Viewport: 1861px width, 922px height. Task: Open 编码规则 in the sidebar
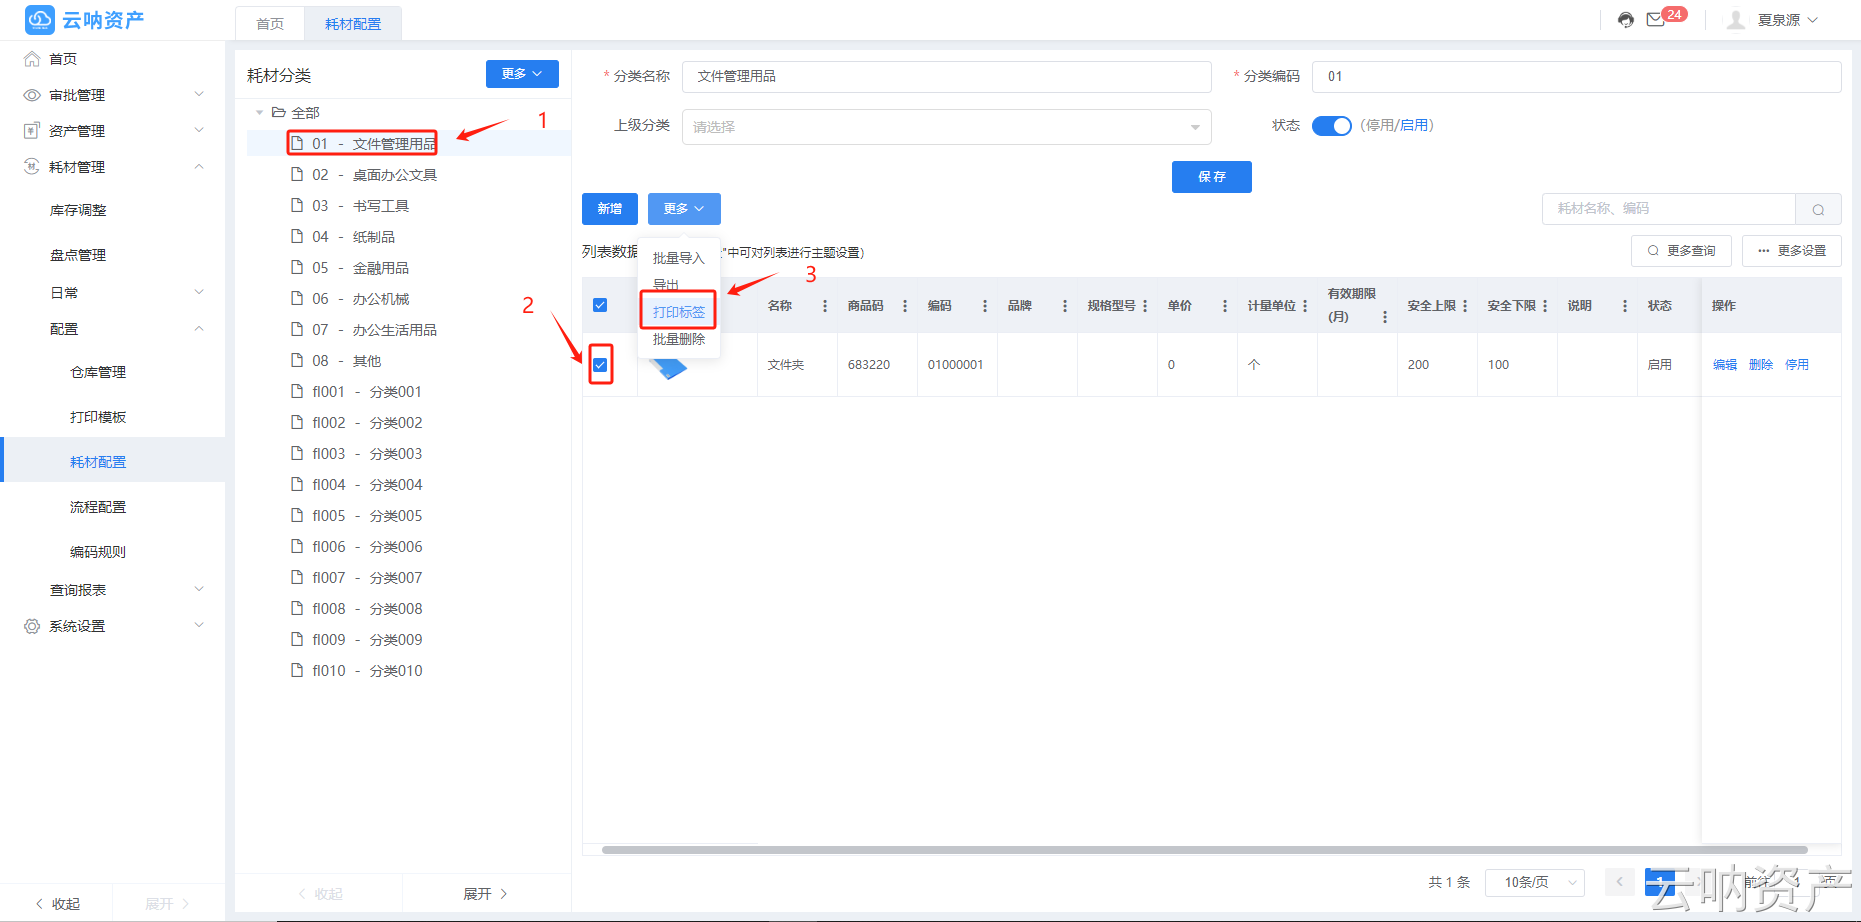click(98, 552)
